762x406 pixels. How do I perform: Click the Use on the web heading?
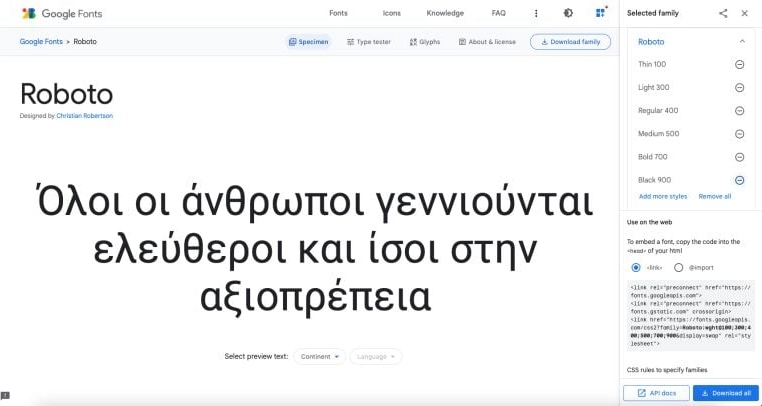click(649, 222)
